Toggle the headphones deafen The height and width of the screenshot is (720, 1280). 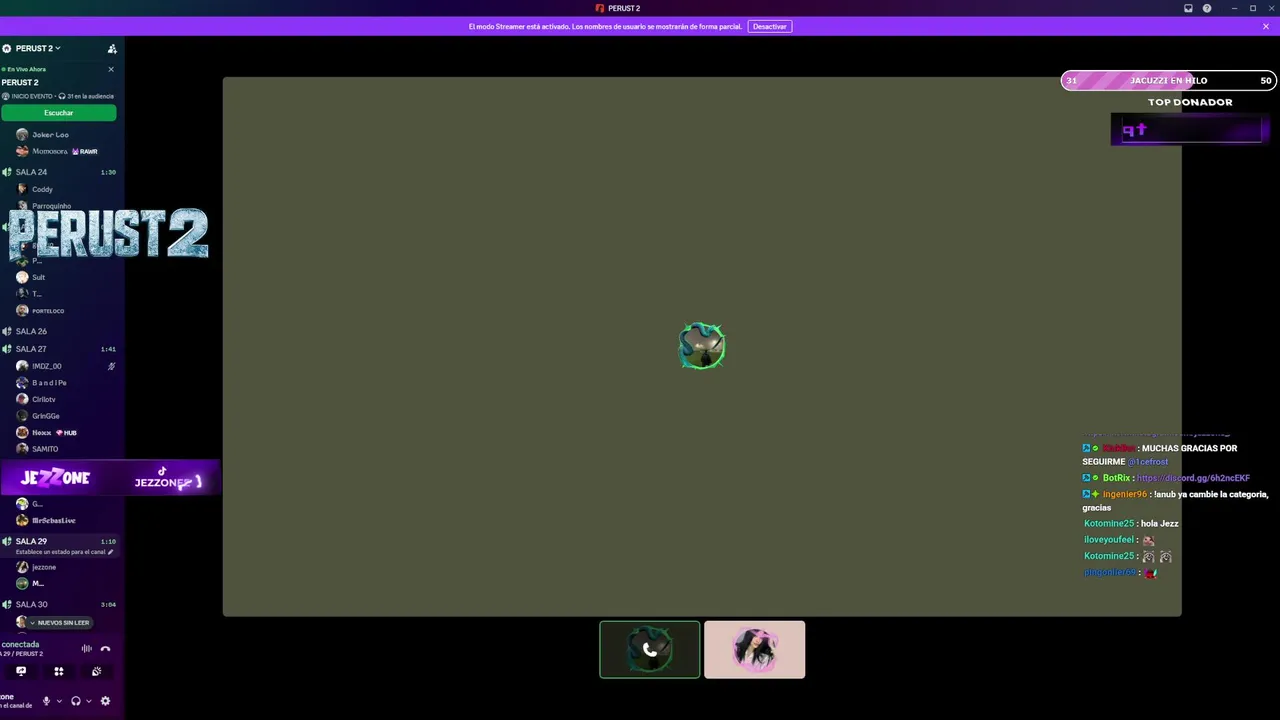(76, 701)
